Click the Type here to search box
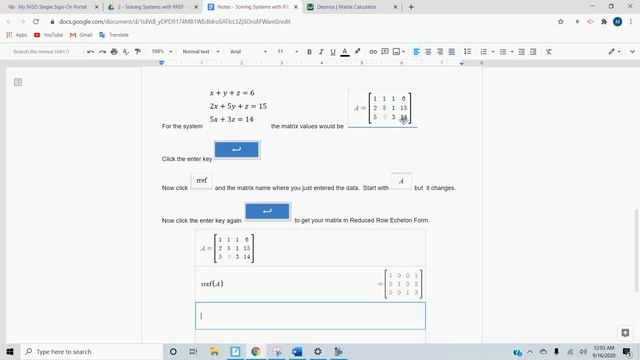Image resolution: width=640 pixels, height=360 pixels. 91,351
